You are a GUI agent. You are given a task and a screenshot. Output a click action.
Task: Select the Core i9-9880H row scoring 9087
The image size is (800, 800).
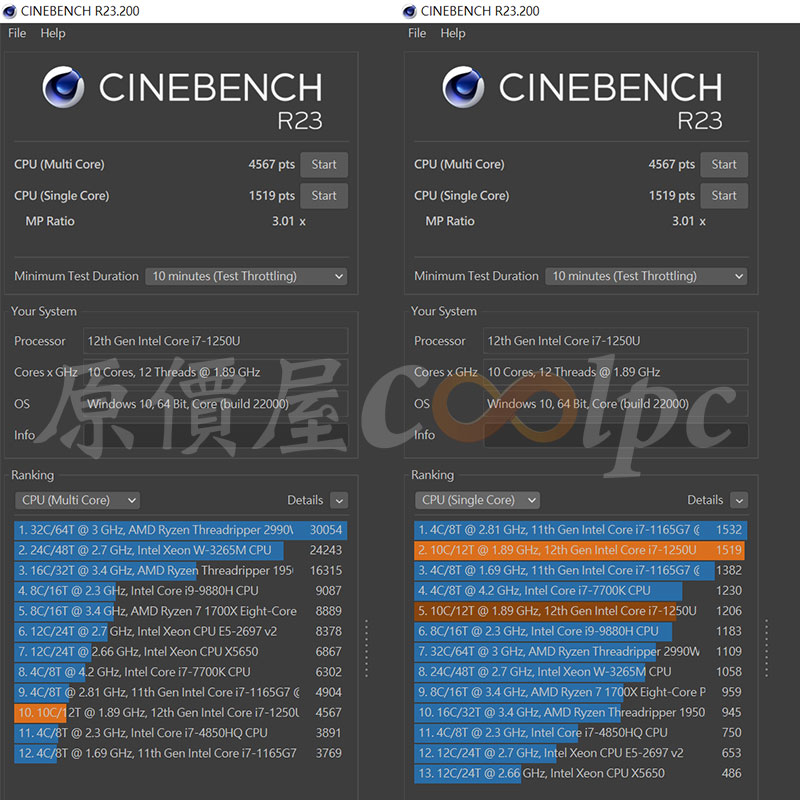pyautogui.click(x=181, y=591)
